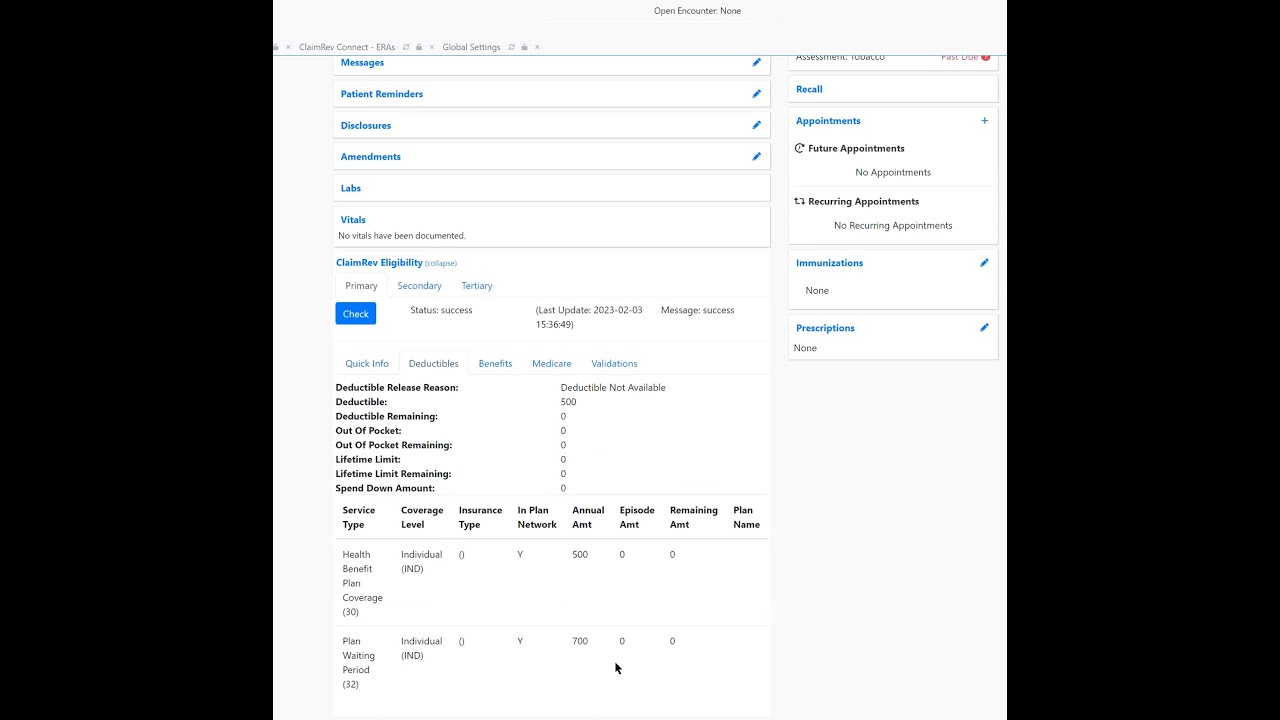
Task: Edit Disclosures via its pencil icon
Action: [x=756, y=125]
